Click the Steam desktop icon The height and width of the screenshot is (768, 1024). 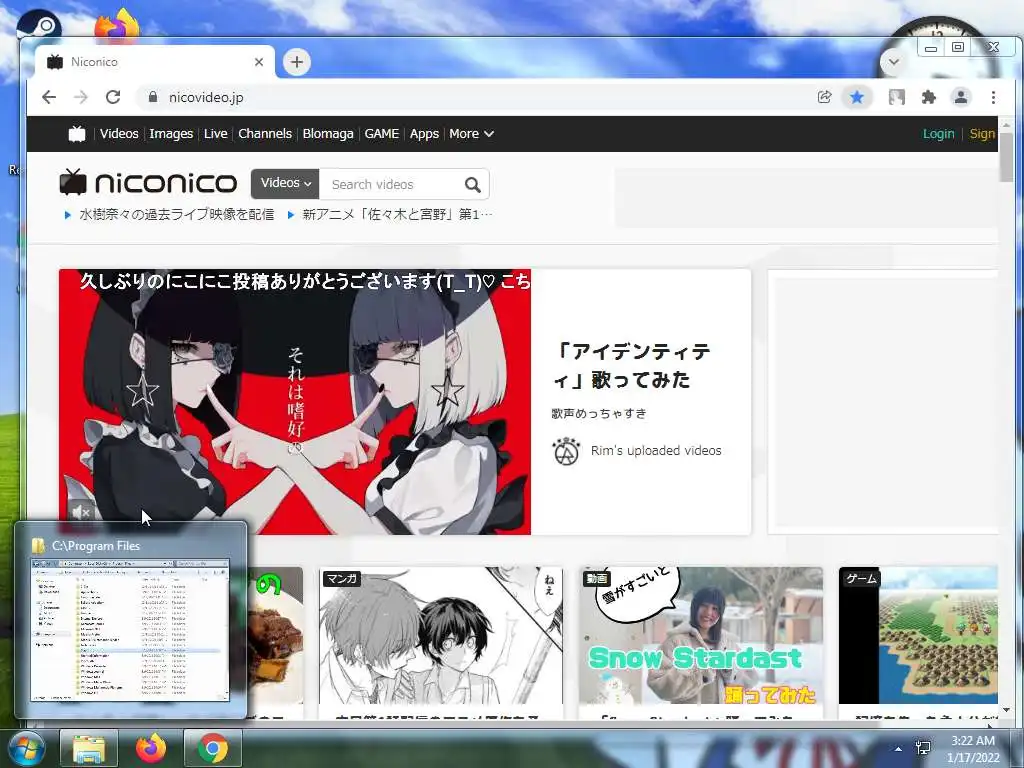coord(39,25)
